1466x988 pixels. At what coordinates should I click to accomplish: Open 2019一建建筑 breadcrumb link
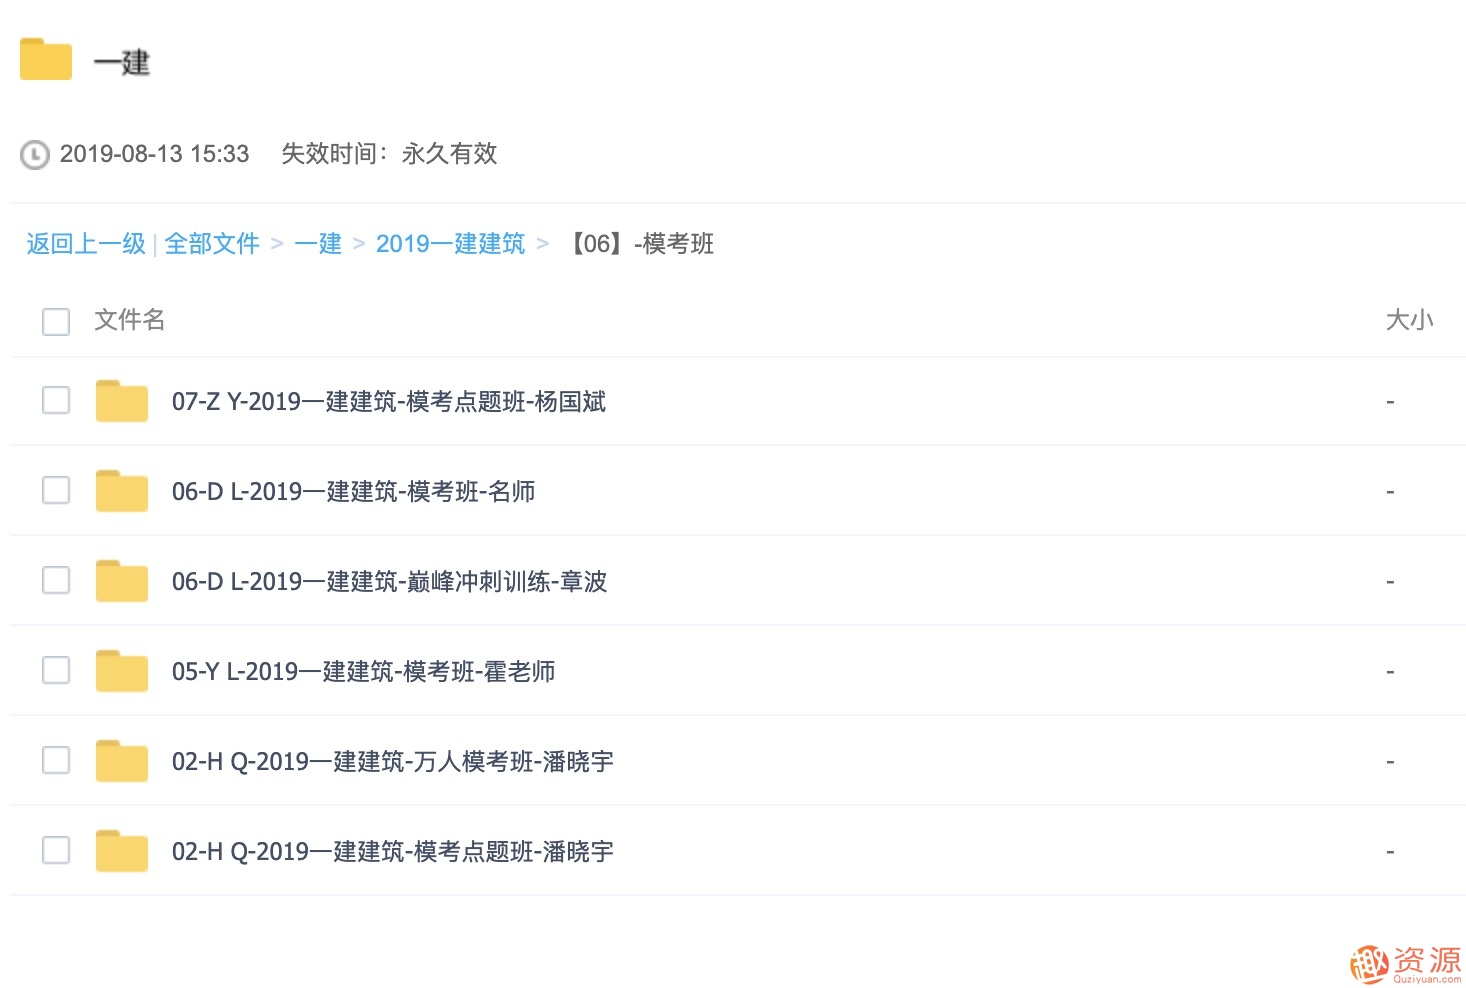(x=450, y=244)
